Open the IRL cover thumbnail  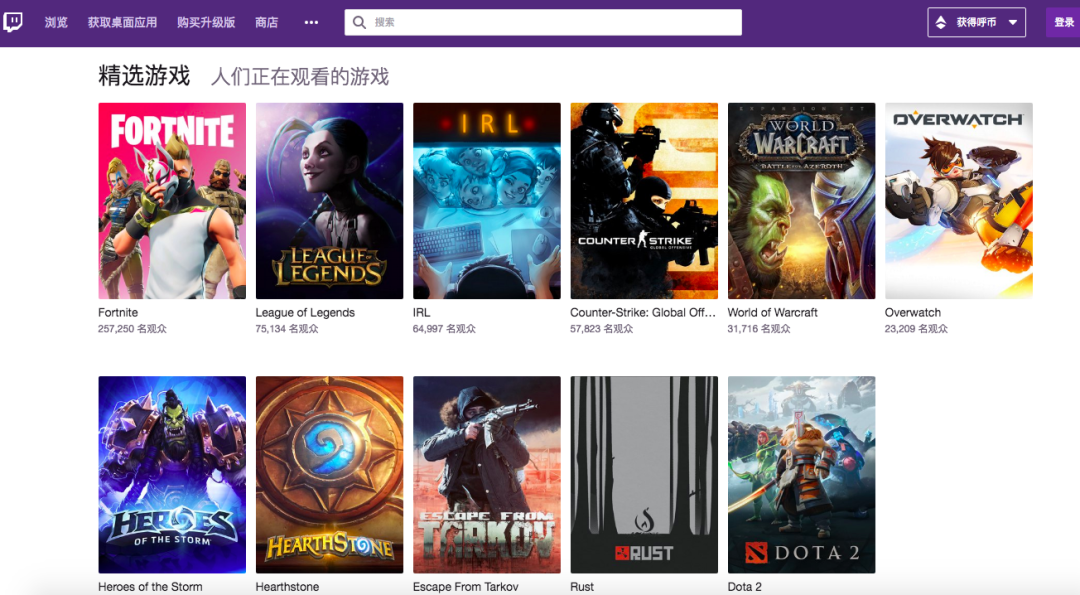point(487,200)
